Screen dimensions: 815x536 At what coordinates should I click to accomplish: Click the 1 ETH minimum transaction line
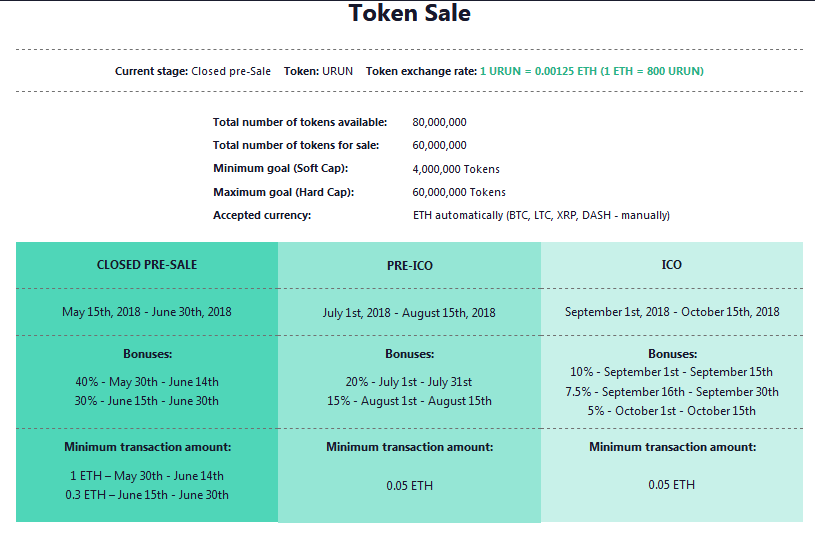(x=147, y=476)
